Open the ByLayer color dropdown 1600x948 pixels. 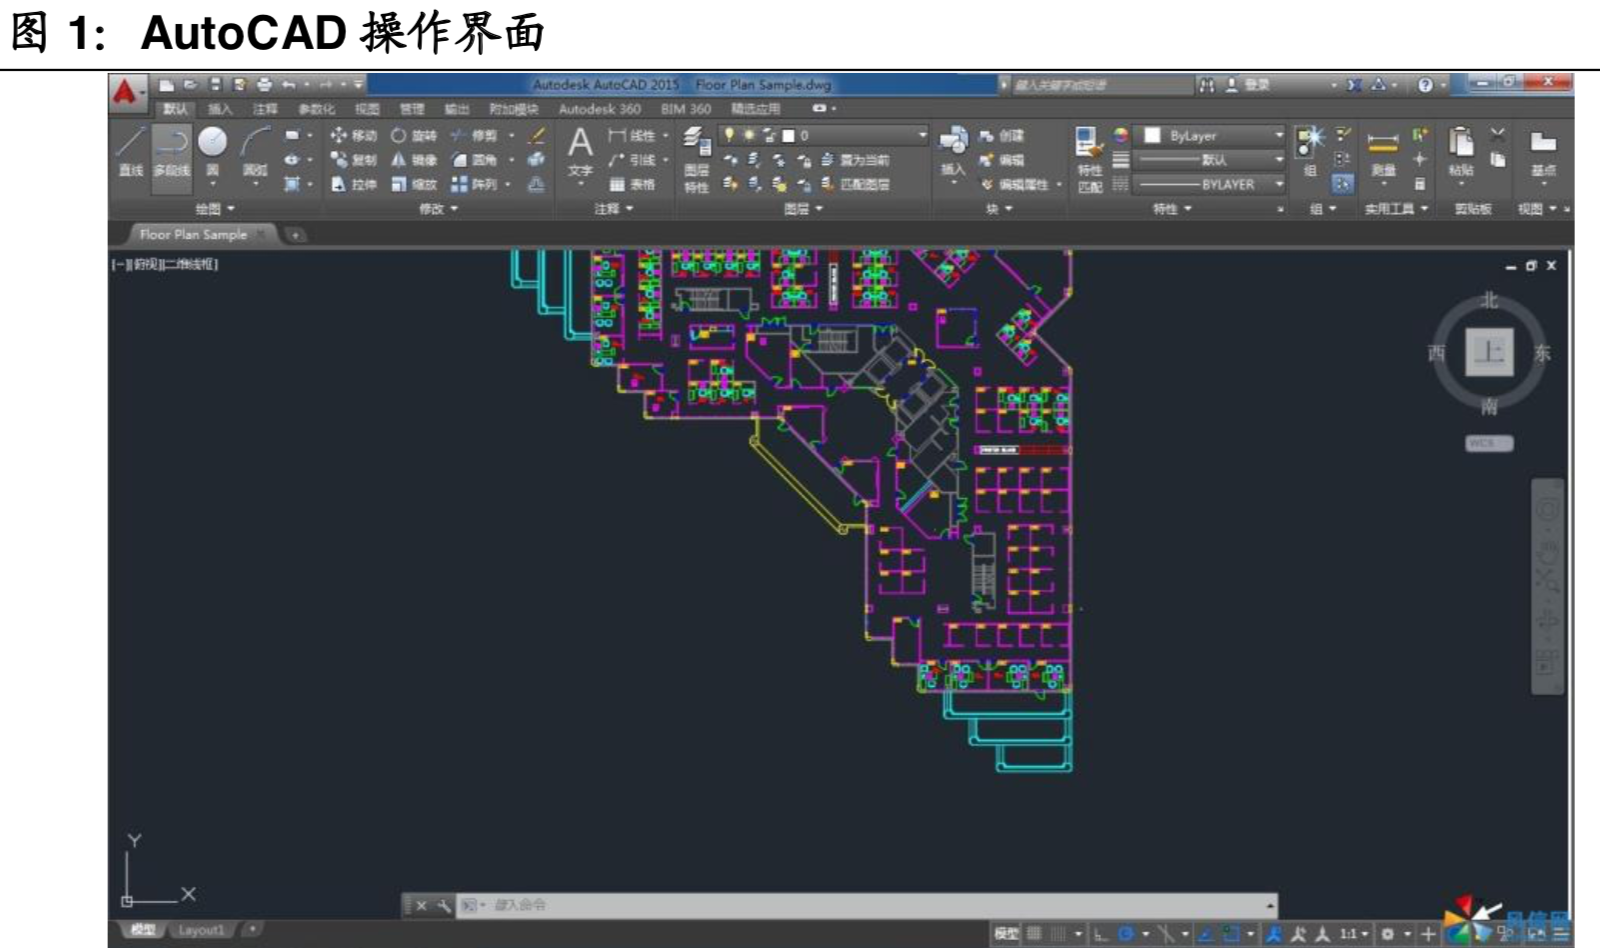point(1279,135)
